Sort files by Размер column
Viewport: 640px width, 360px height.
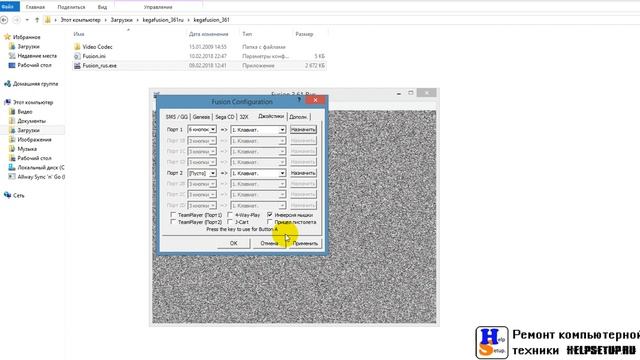pyautogui.click(x=304, y=34)
